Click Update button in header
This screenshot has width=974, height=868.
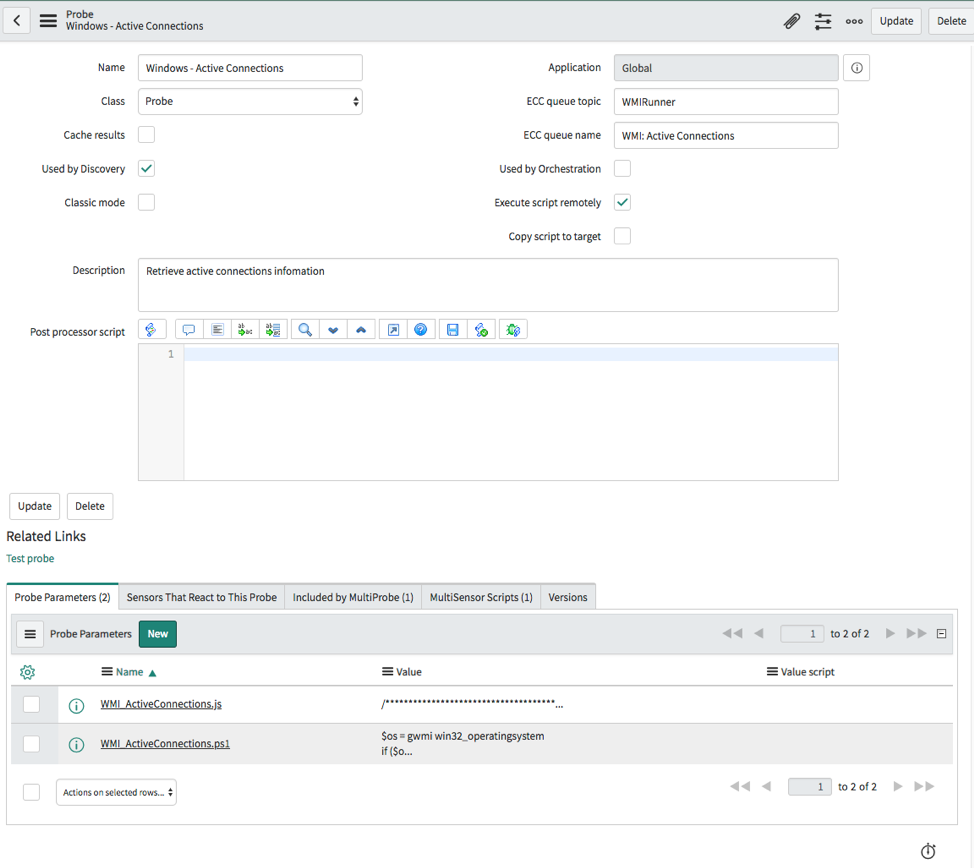pyautogui.click(x=896, y=21)
